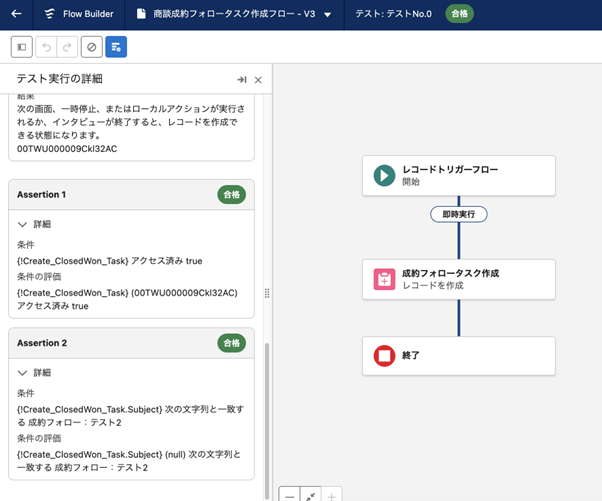602x501 pixels.
Task: Click the blue test details toolbar button
Action: (x=116, y=47)
